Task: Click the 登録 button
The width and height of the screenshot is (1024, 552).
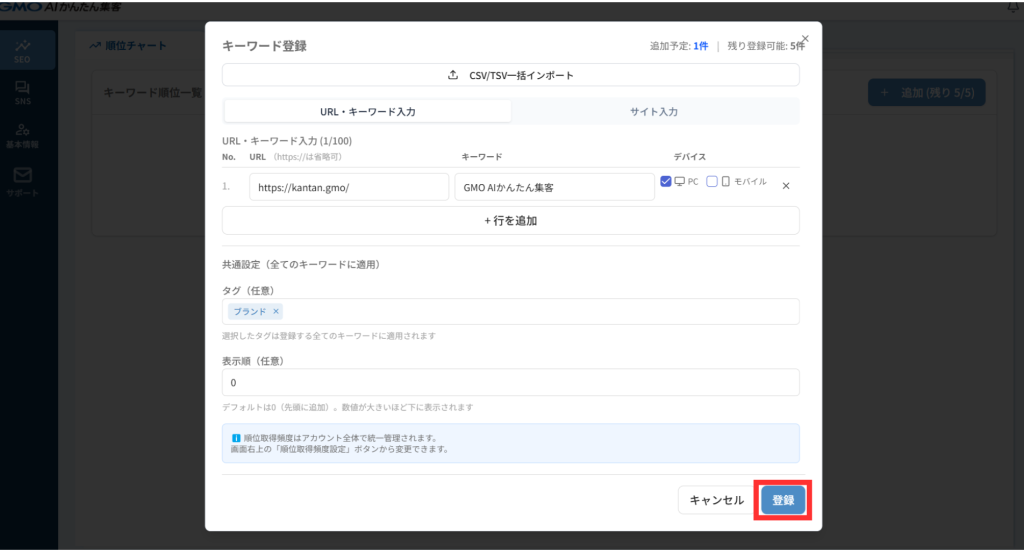Action: [x=783, y=500]
